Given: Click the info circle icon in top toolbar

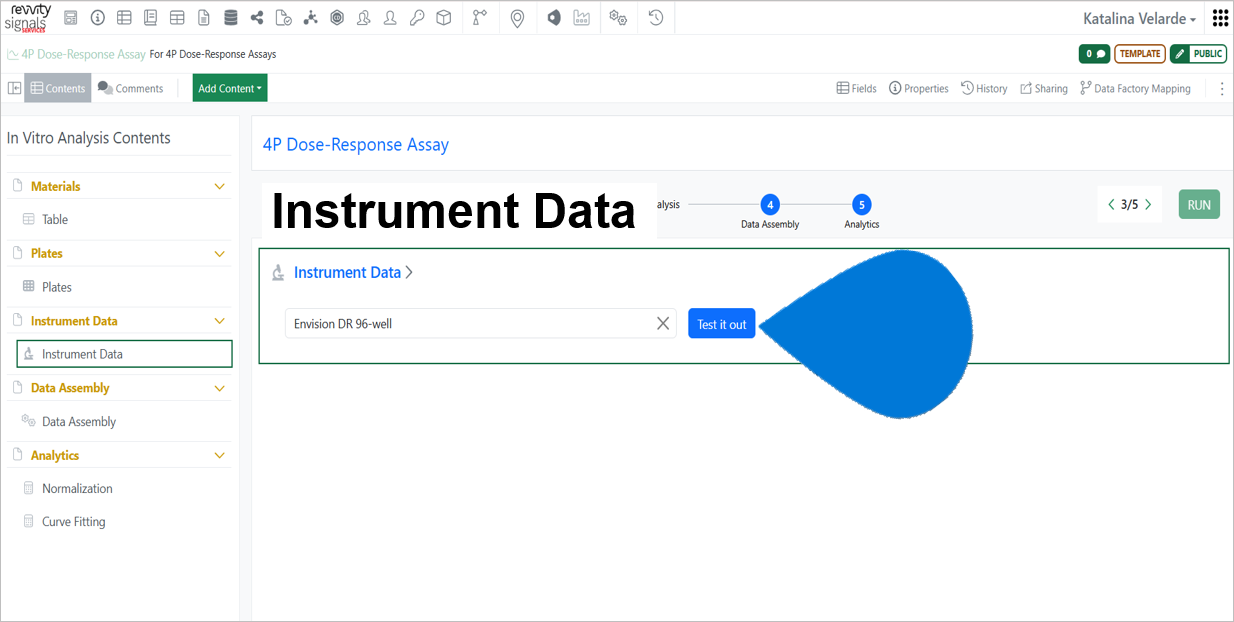Looking at the screenshot, I should [97, 18].
